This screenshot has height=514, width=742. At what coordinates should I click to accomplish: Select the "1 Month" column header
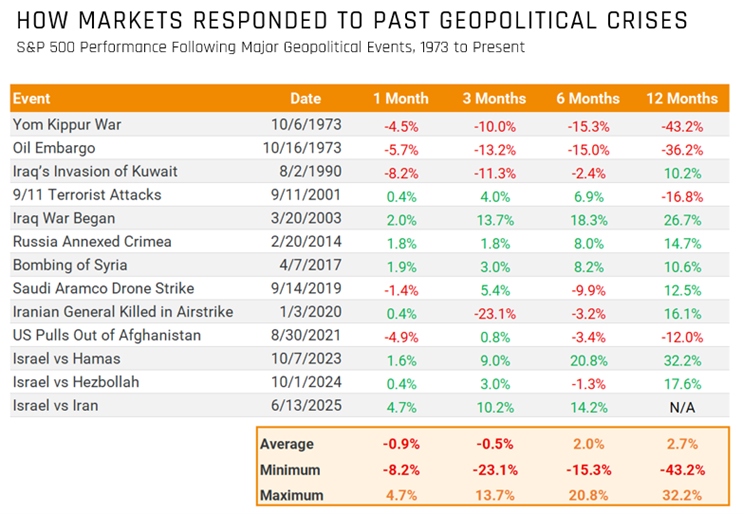click(x=400, y=99)
